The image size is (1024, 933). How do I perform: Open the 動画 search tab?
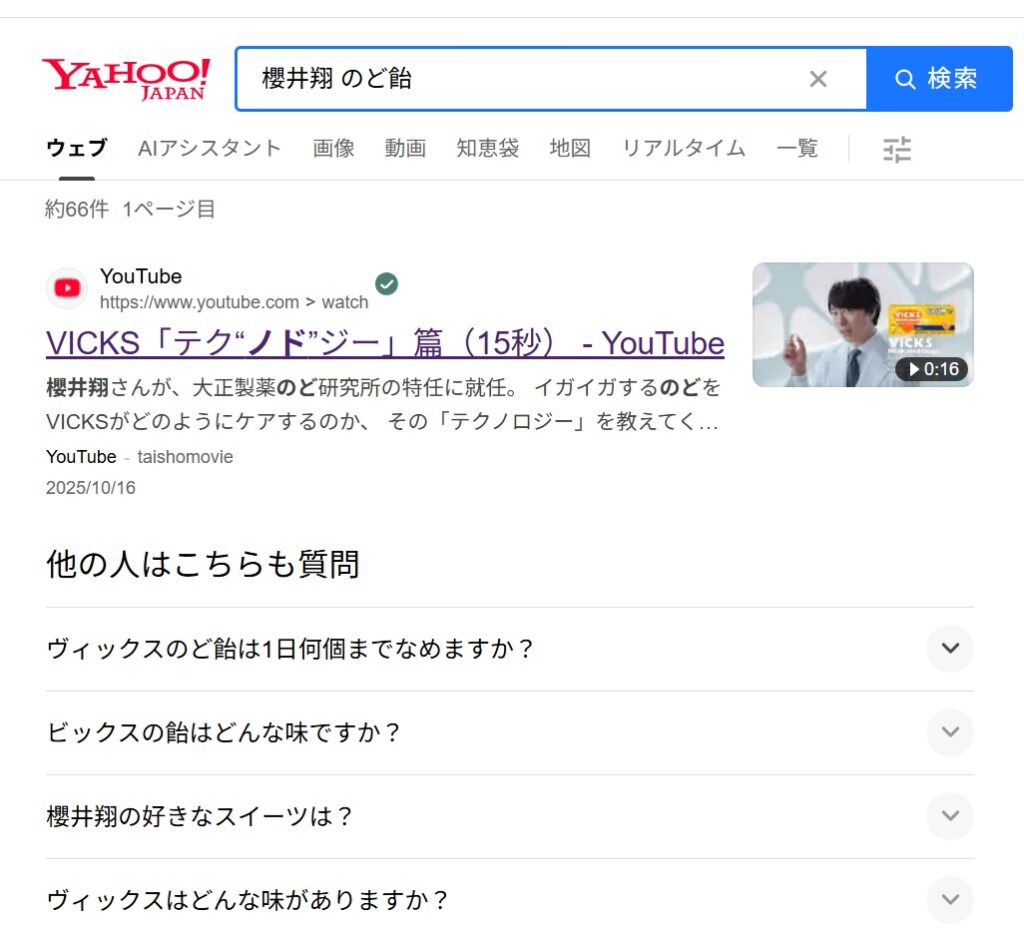405,149
